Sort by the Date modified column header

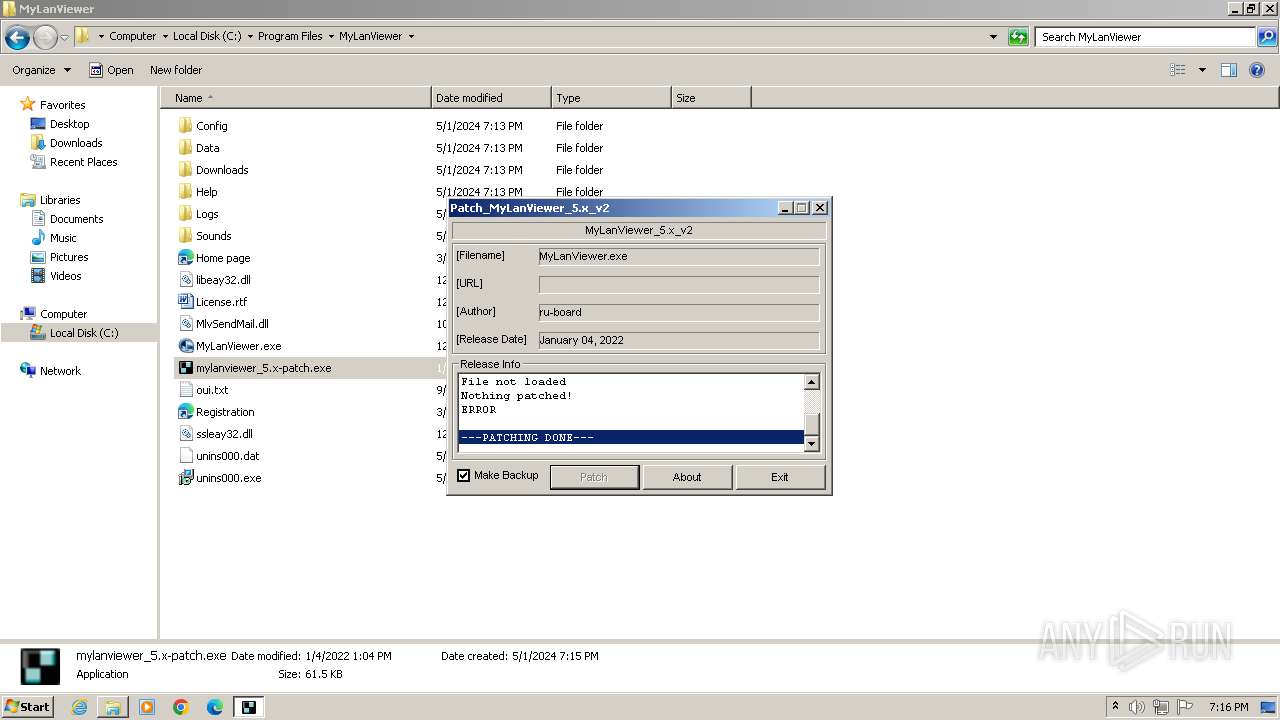491,98
